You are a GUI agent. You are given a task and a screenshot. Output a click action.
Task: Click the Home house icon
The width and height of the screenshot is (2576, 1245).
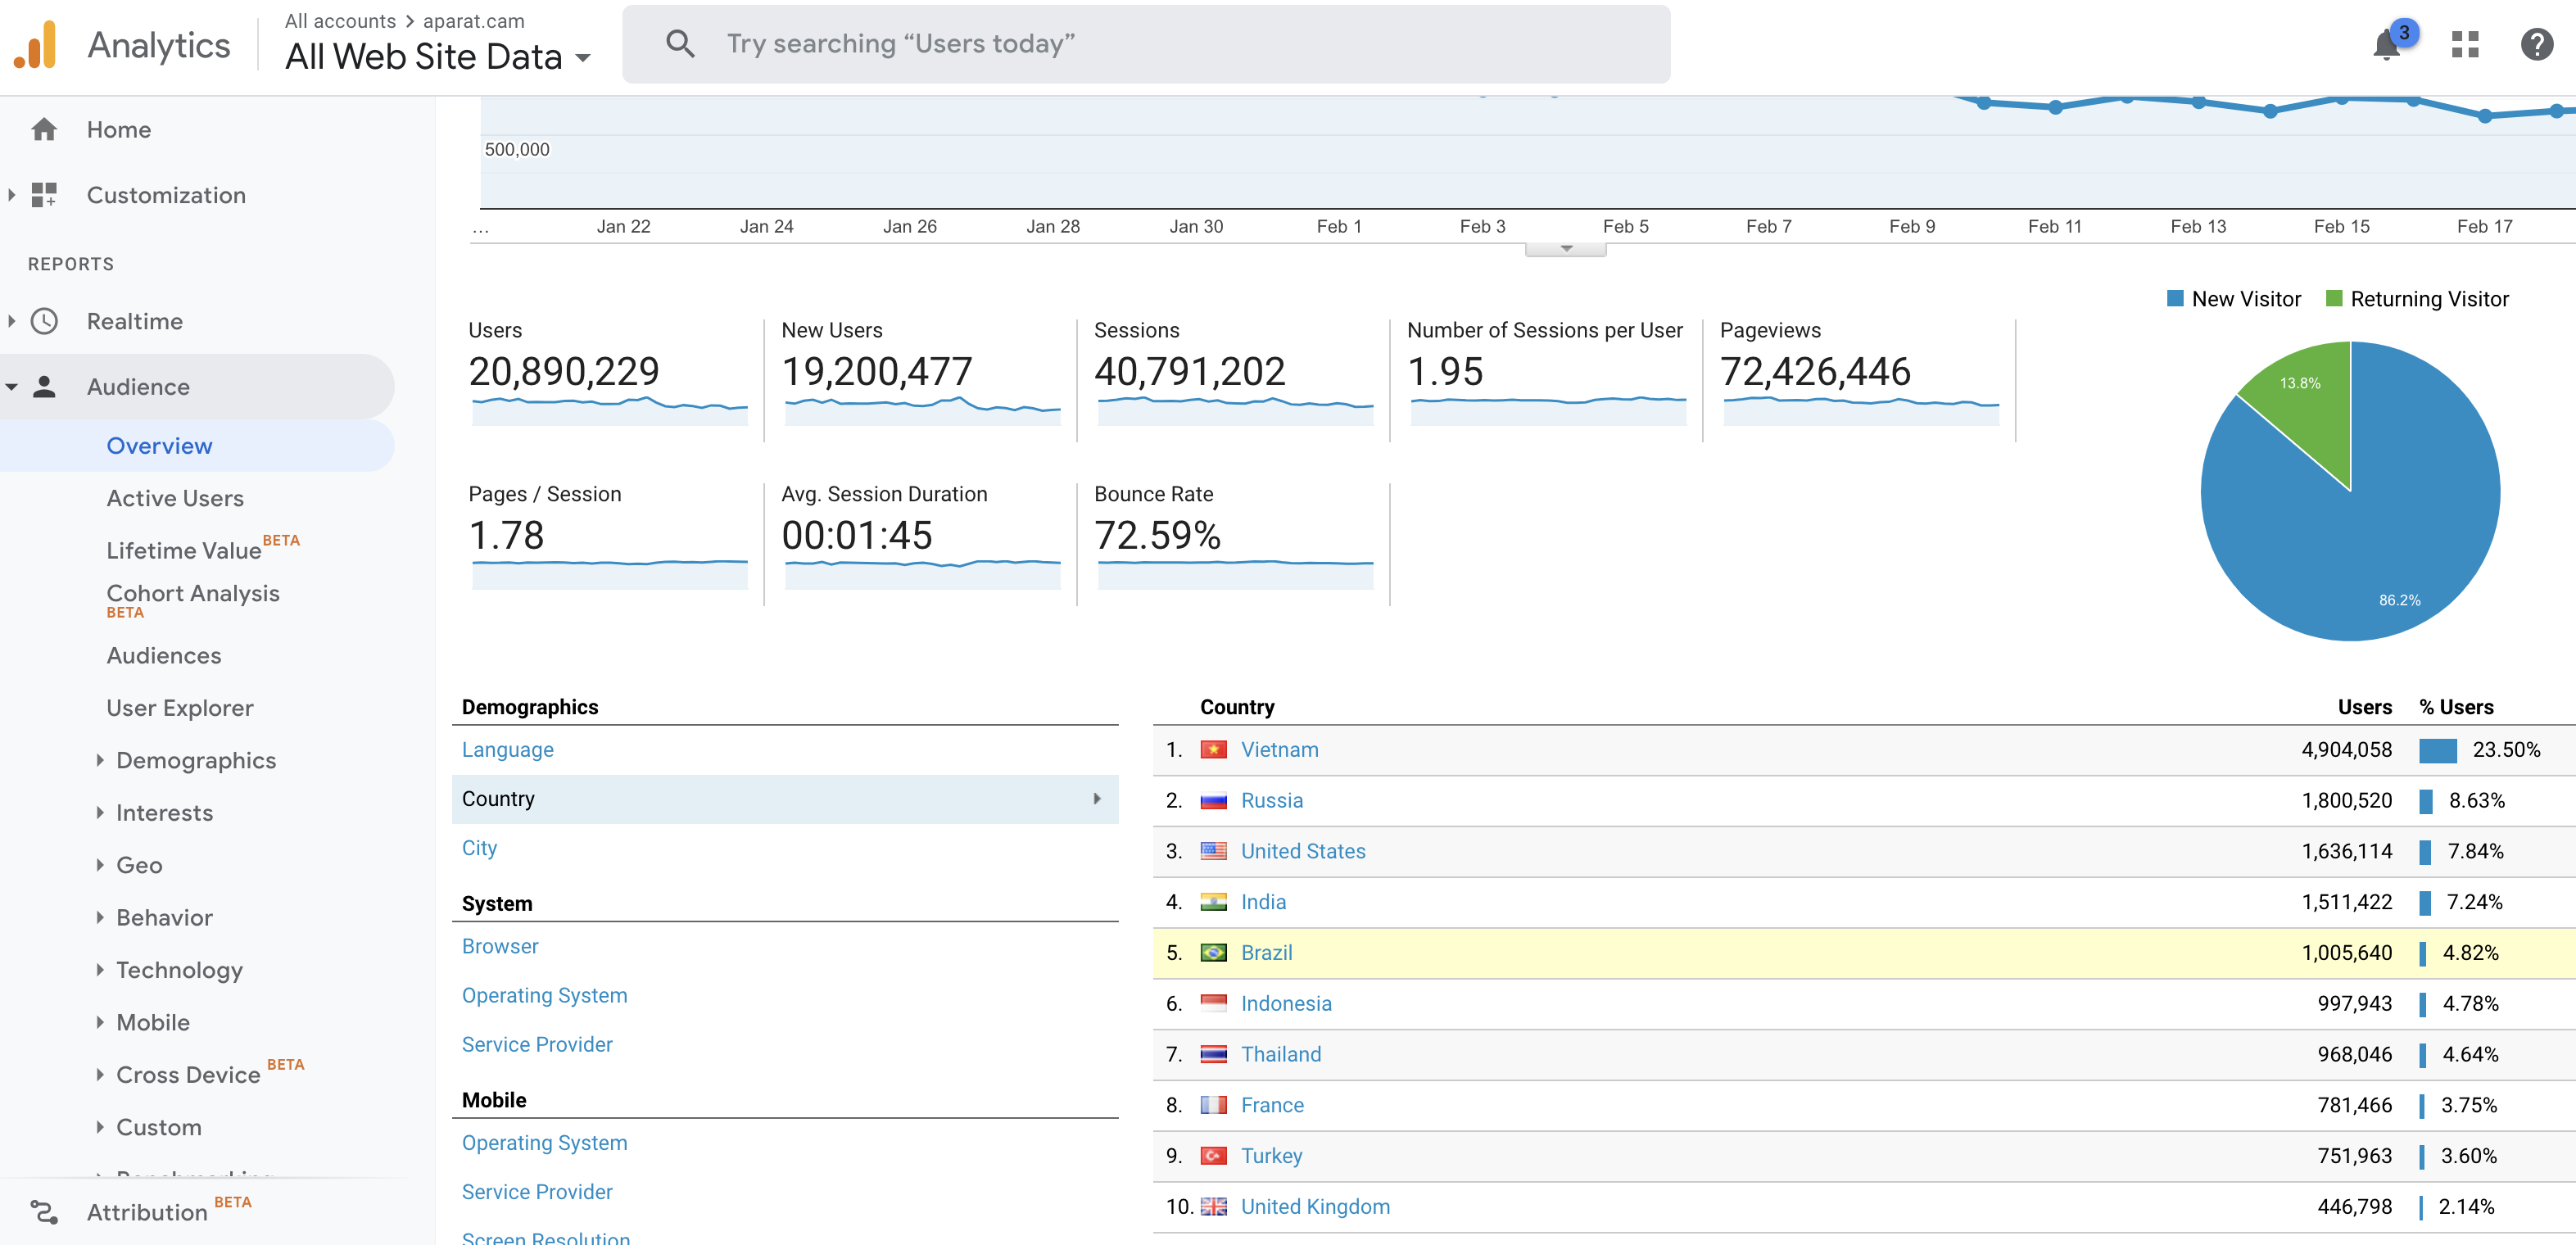(44, 130)
